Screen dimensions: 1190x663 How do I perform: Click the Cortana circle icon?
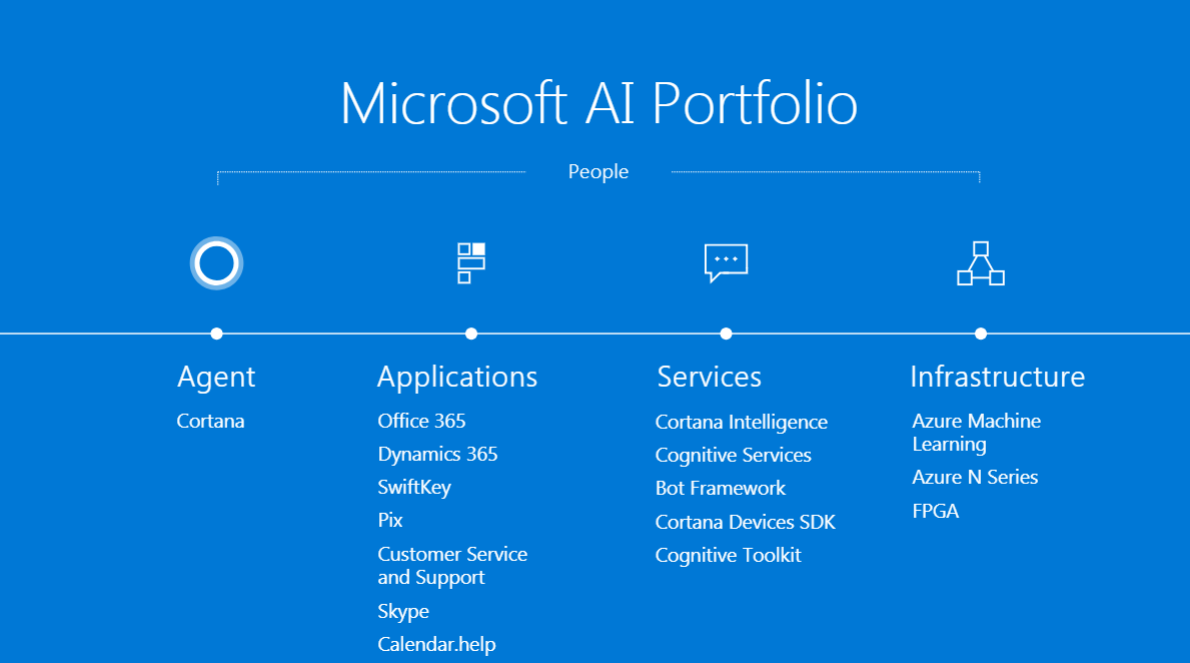click(216, 263)
